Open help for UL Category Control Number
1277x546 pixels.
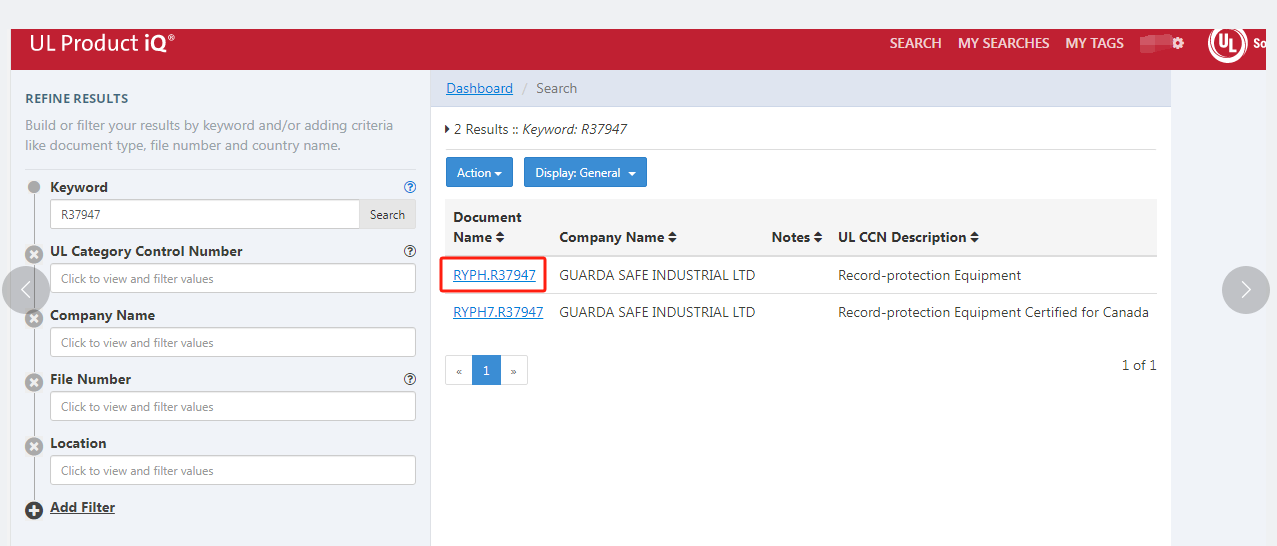409,251
